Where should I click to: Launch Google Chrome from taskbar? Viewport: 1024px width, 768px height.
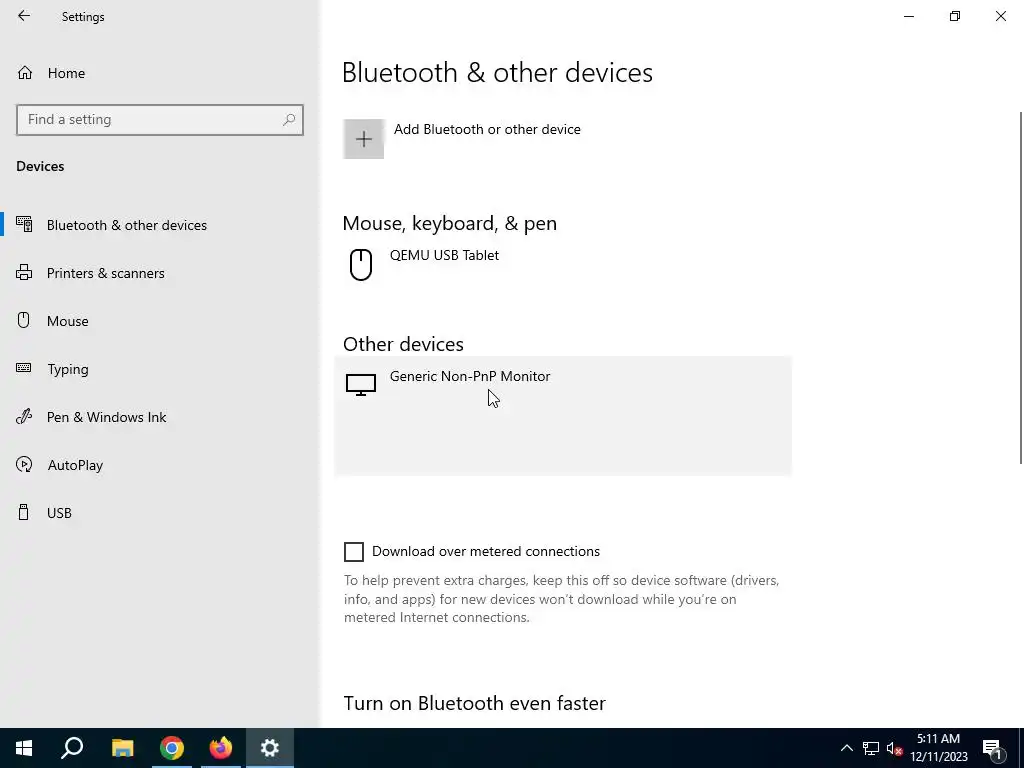(172, 748)
